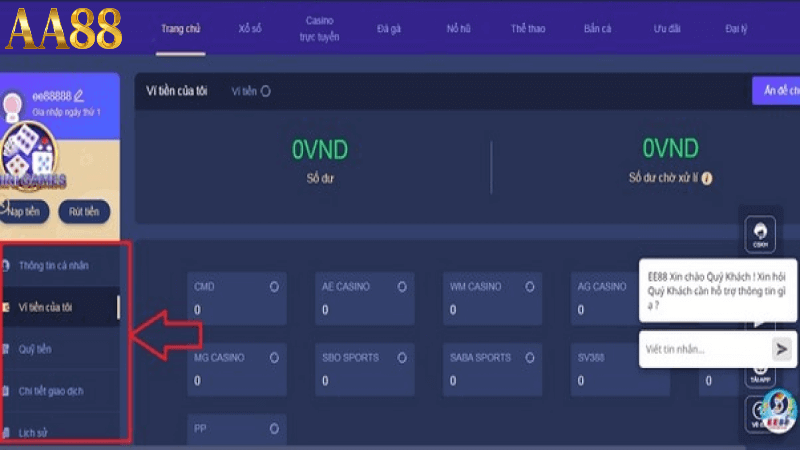
Task: Select the AG CASINO wallet card
Action: (x=605, y=298)
